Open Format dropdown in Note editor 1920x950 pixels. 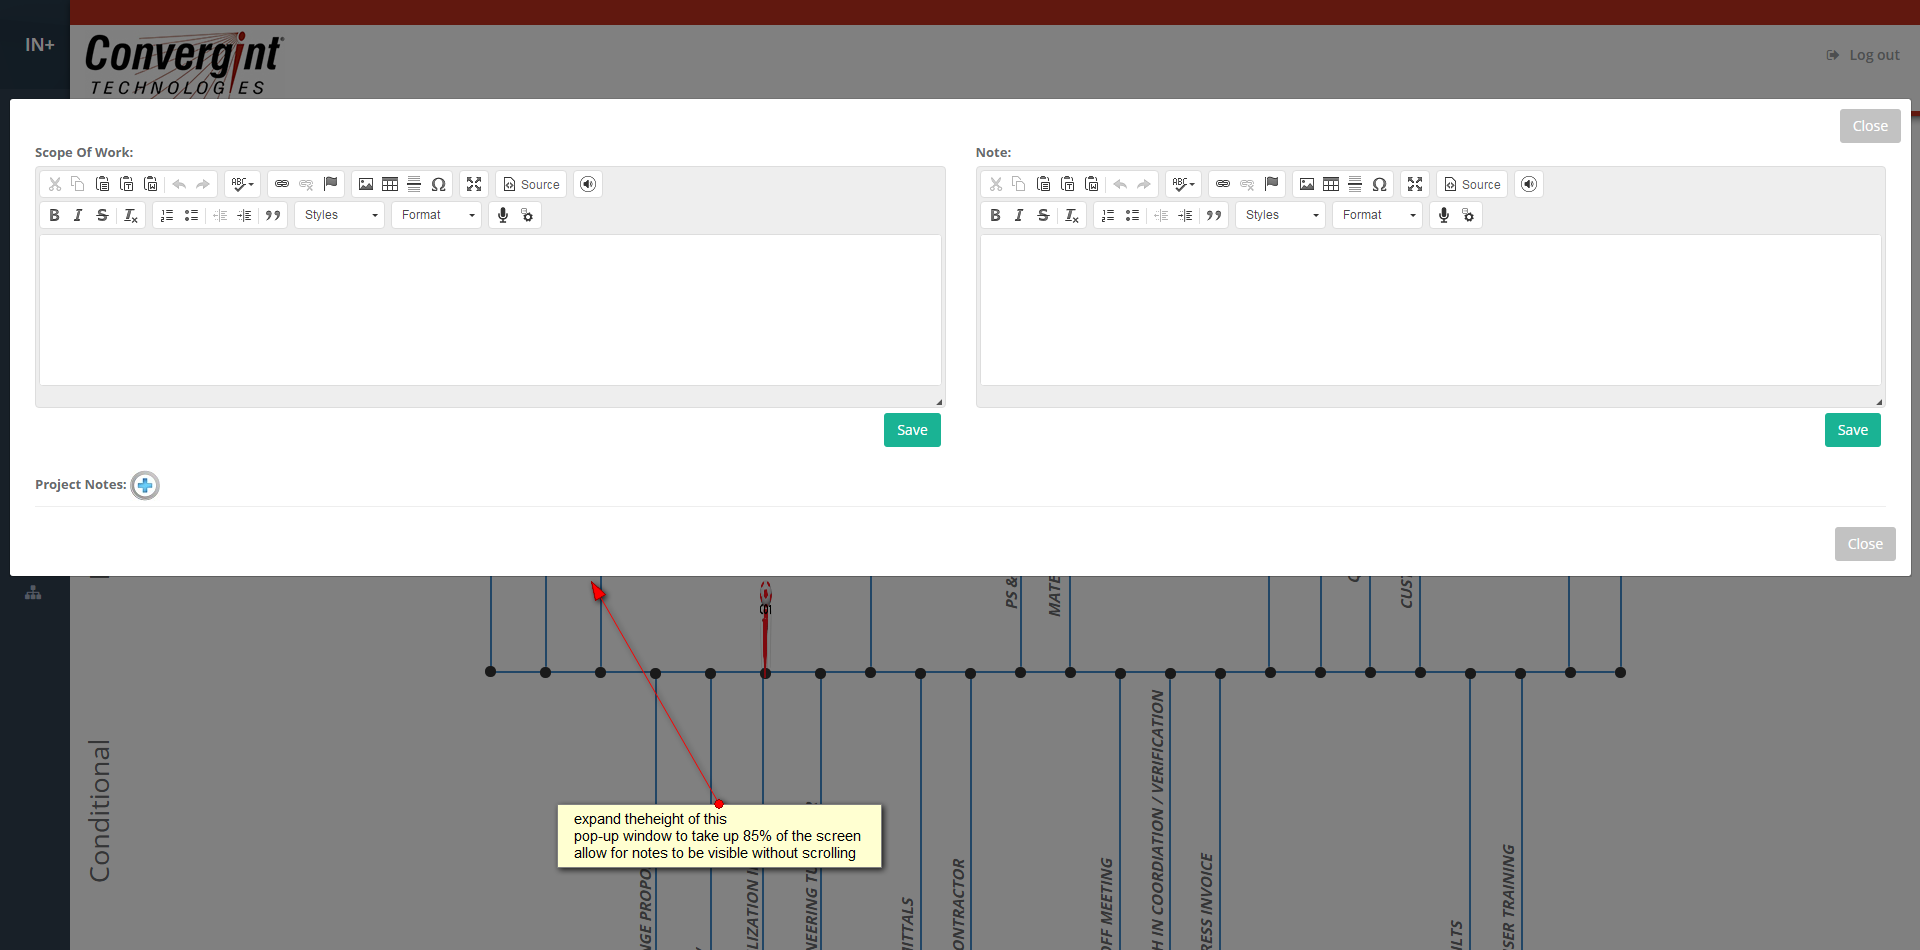coord(1378,215)
